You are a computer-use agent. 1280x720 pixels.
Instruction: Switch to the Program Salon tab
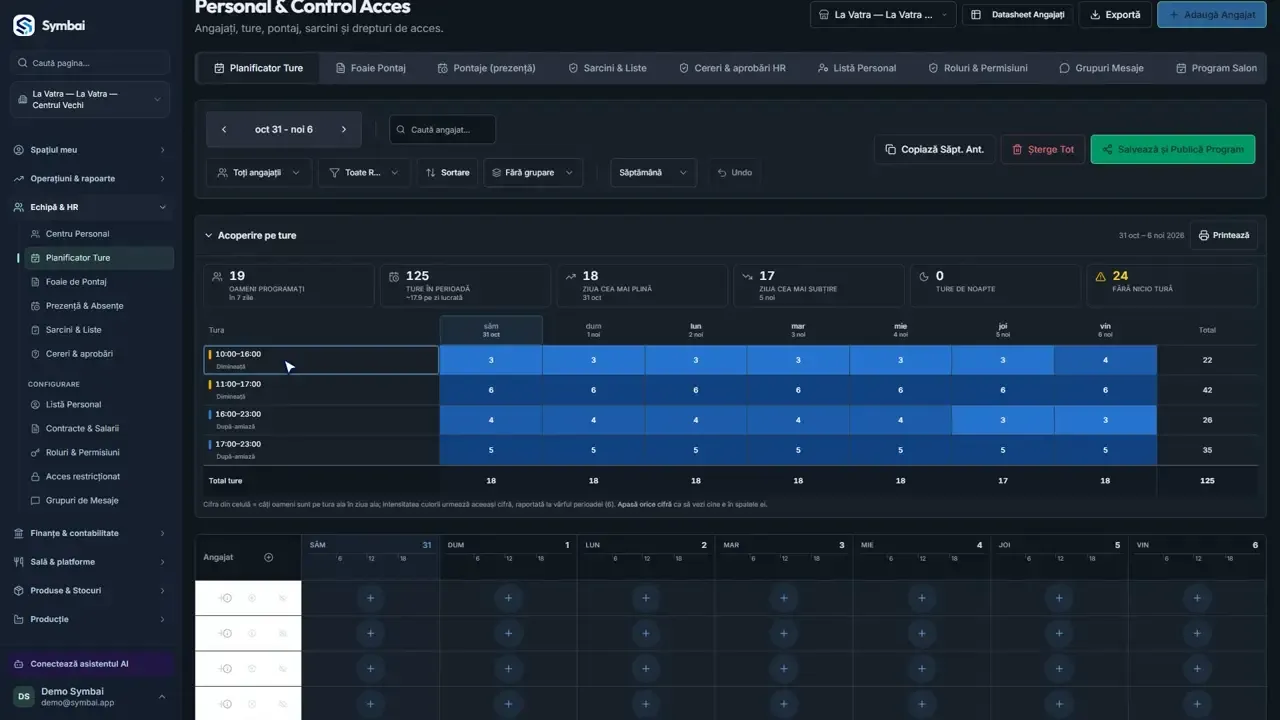(1216, 68)
